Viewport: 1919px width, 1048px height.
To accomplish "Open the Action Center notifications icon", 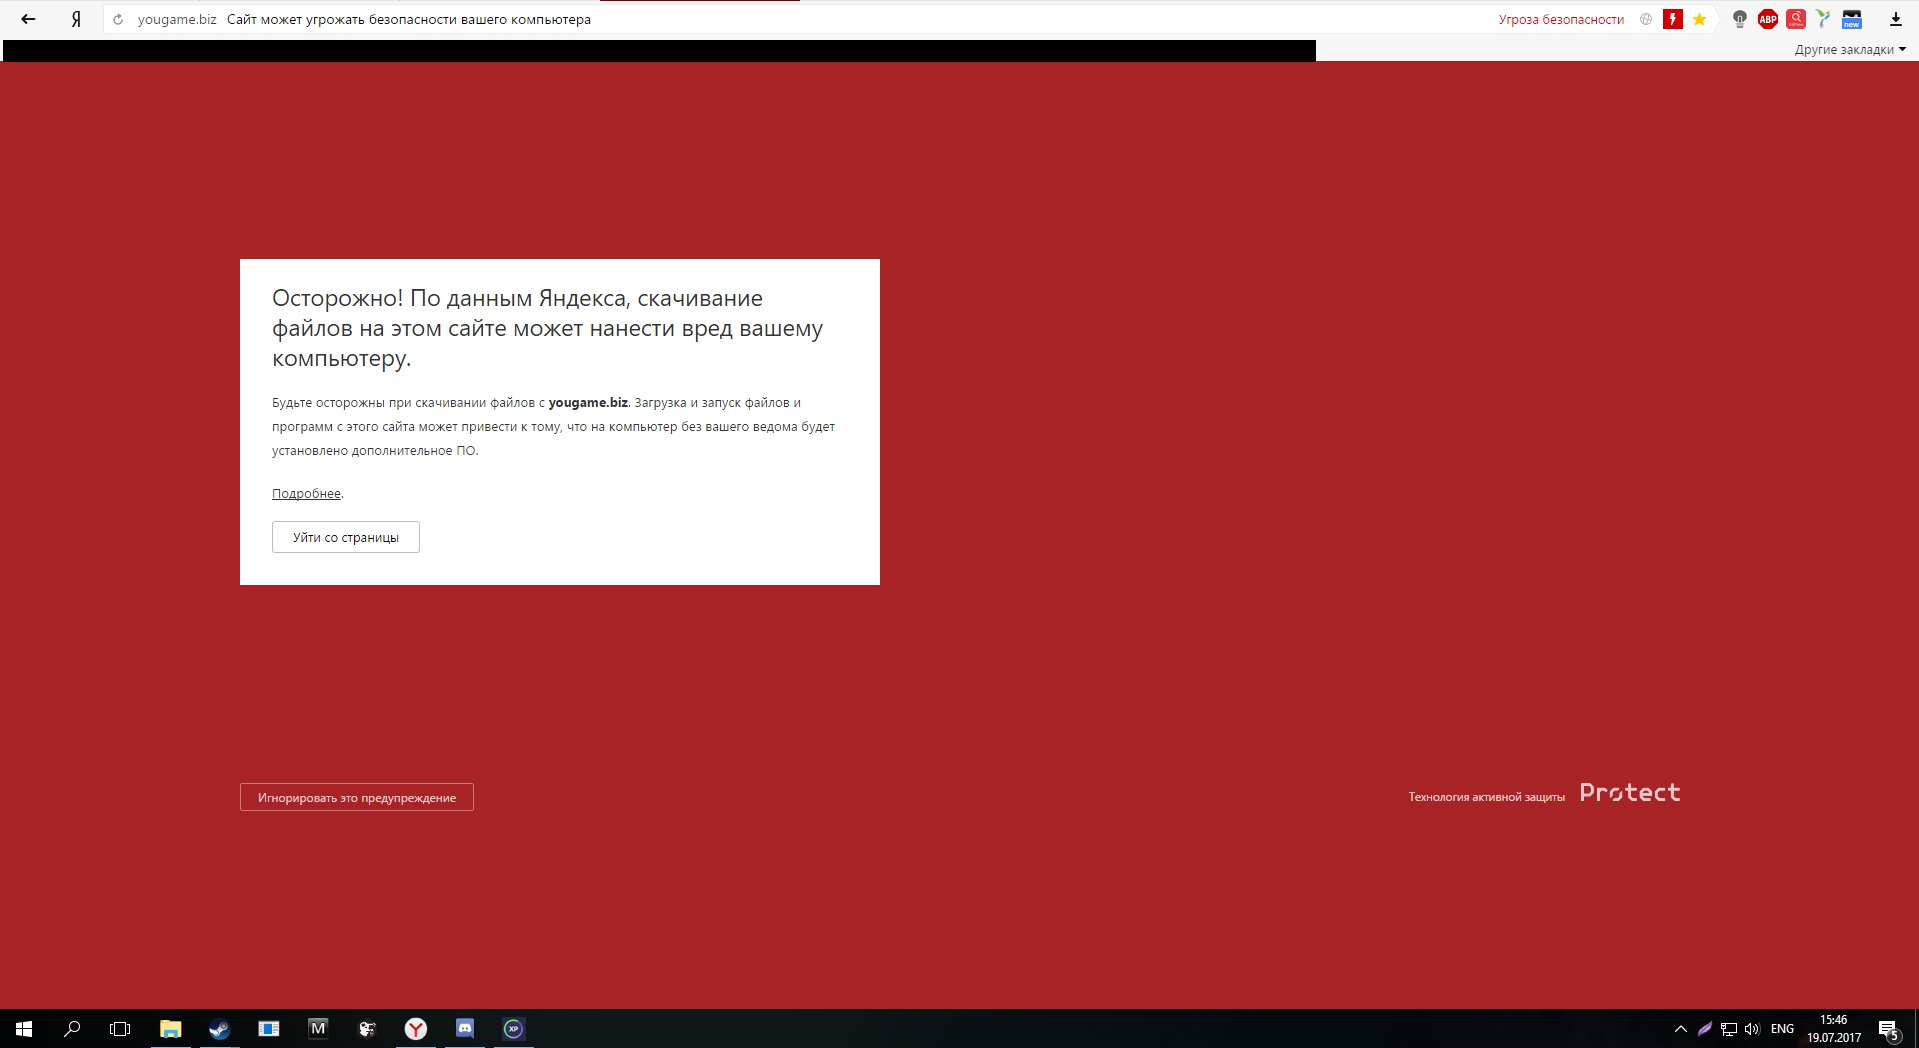I will (x=1888, y=1028).
